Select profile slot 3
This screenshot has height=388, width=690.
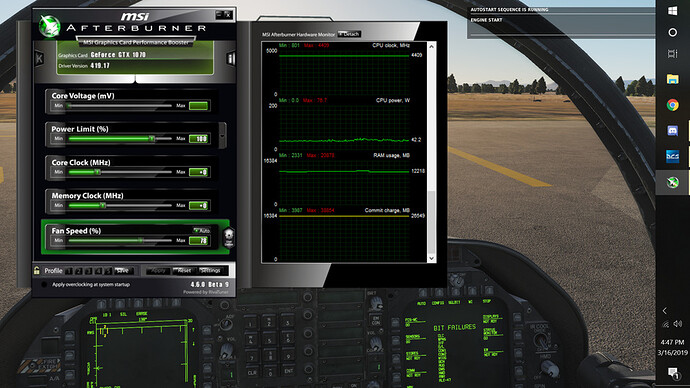tap(89, 271)
